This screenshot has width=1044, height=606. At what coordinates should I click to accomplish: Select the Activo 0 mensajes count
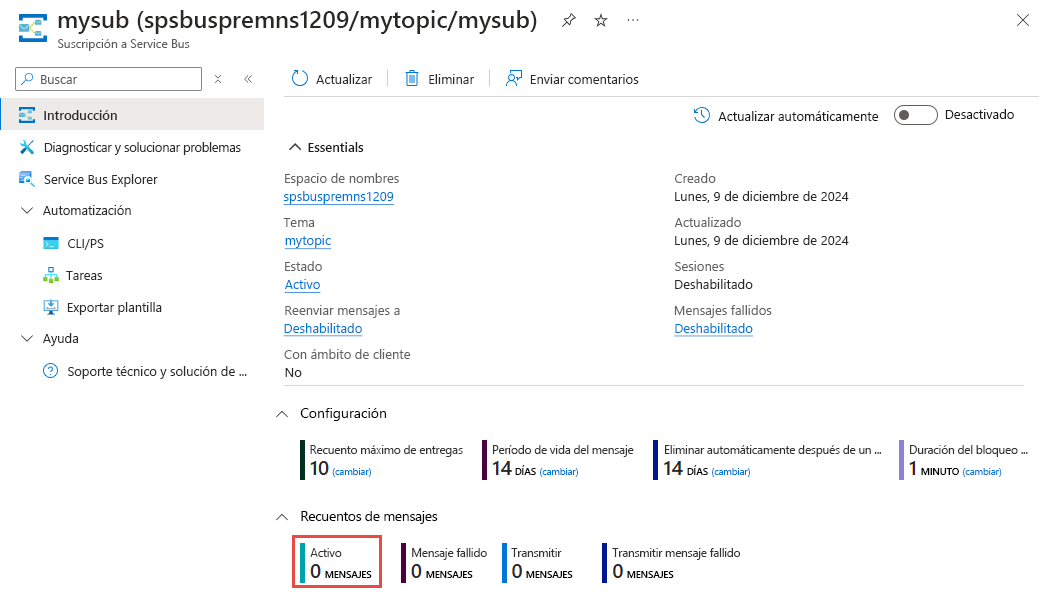coord(337,563)
